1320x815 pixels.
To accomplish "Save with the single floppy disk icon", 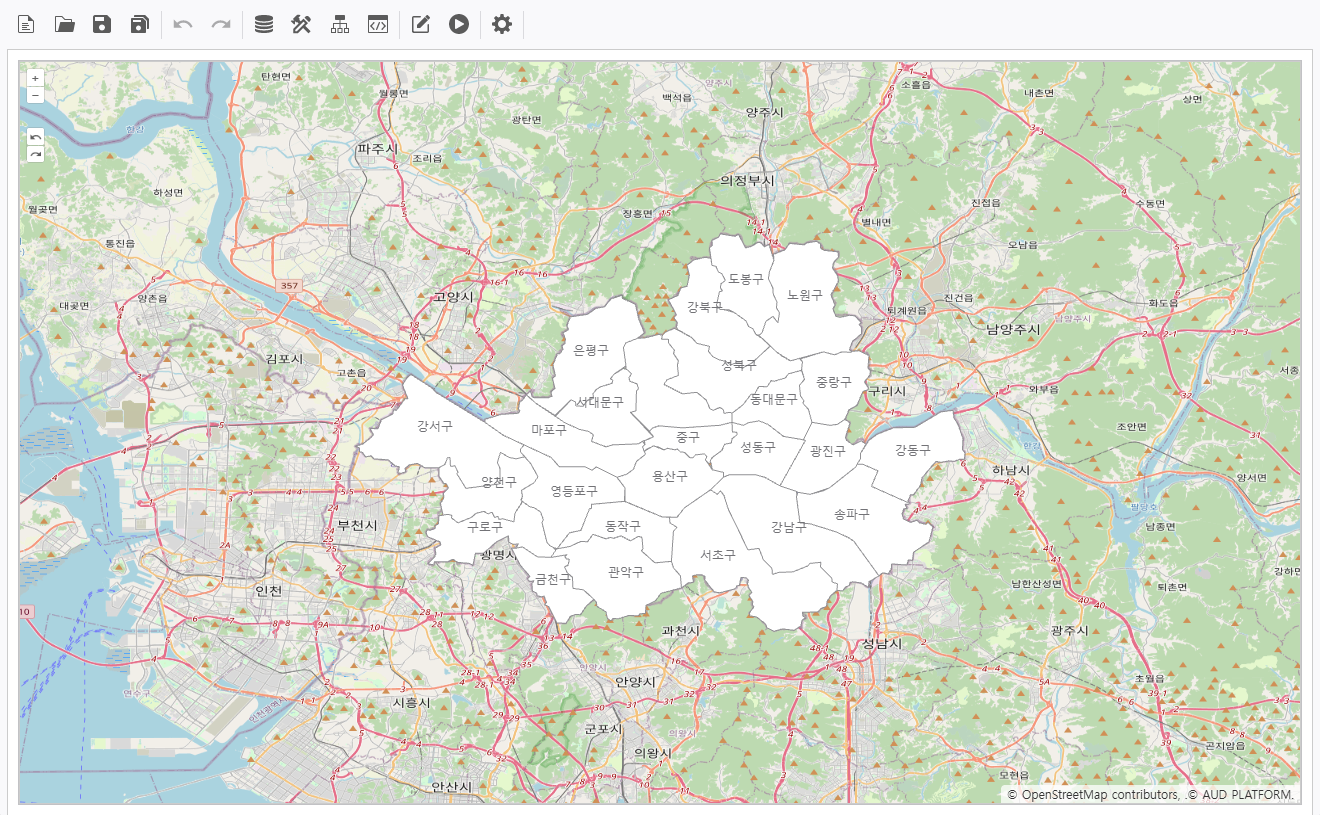I will pyautogui.click(x=102, y=24).
